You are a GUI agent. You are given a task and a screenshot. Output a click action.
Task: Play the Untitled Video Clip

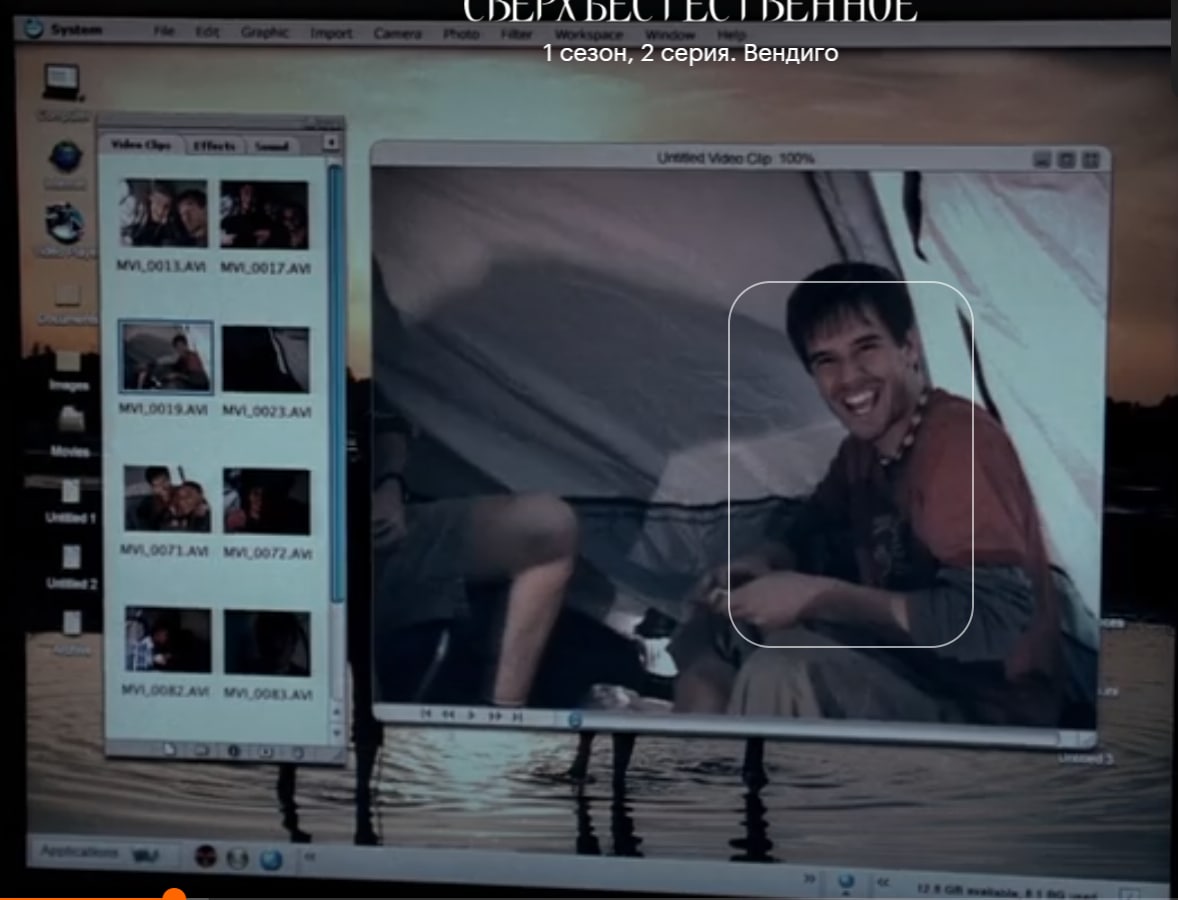pyautogui.click(x=471, y=715)
